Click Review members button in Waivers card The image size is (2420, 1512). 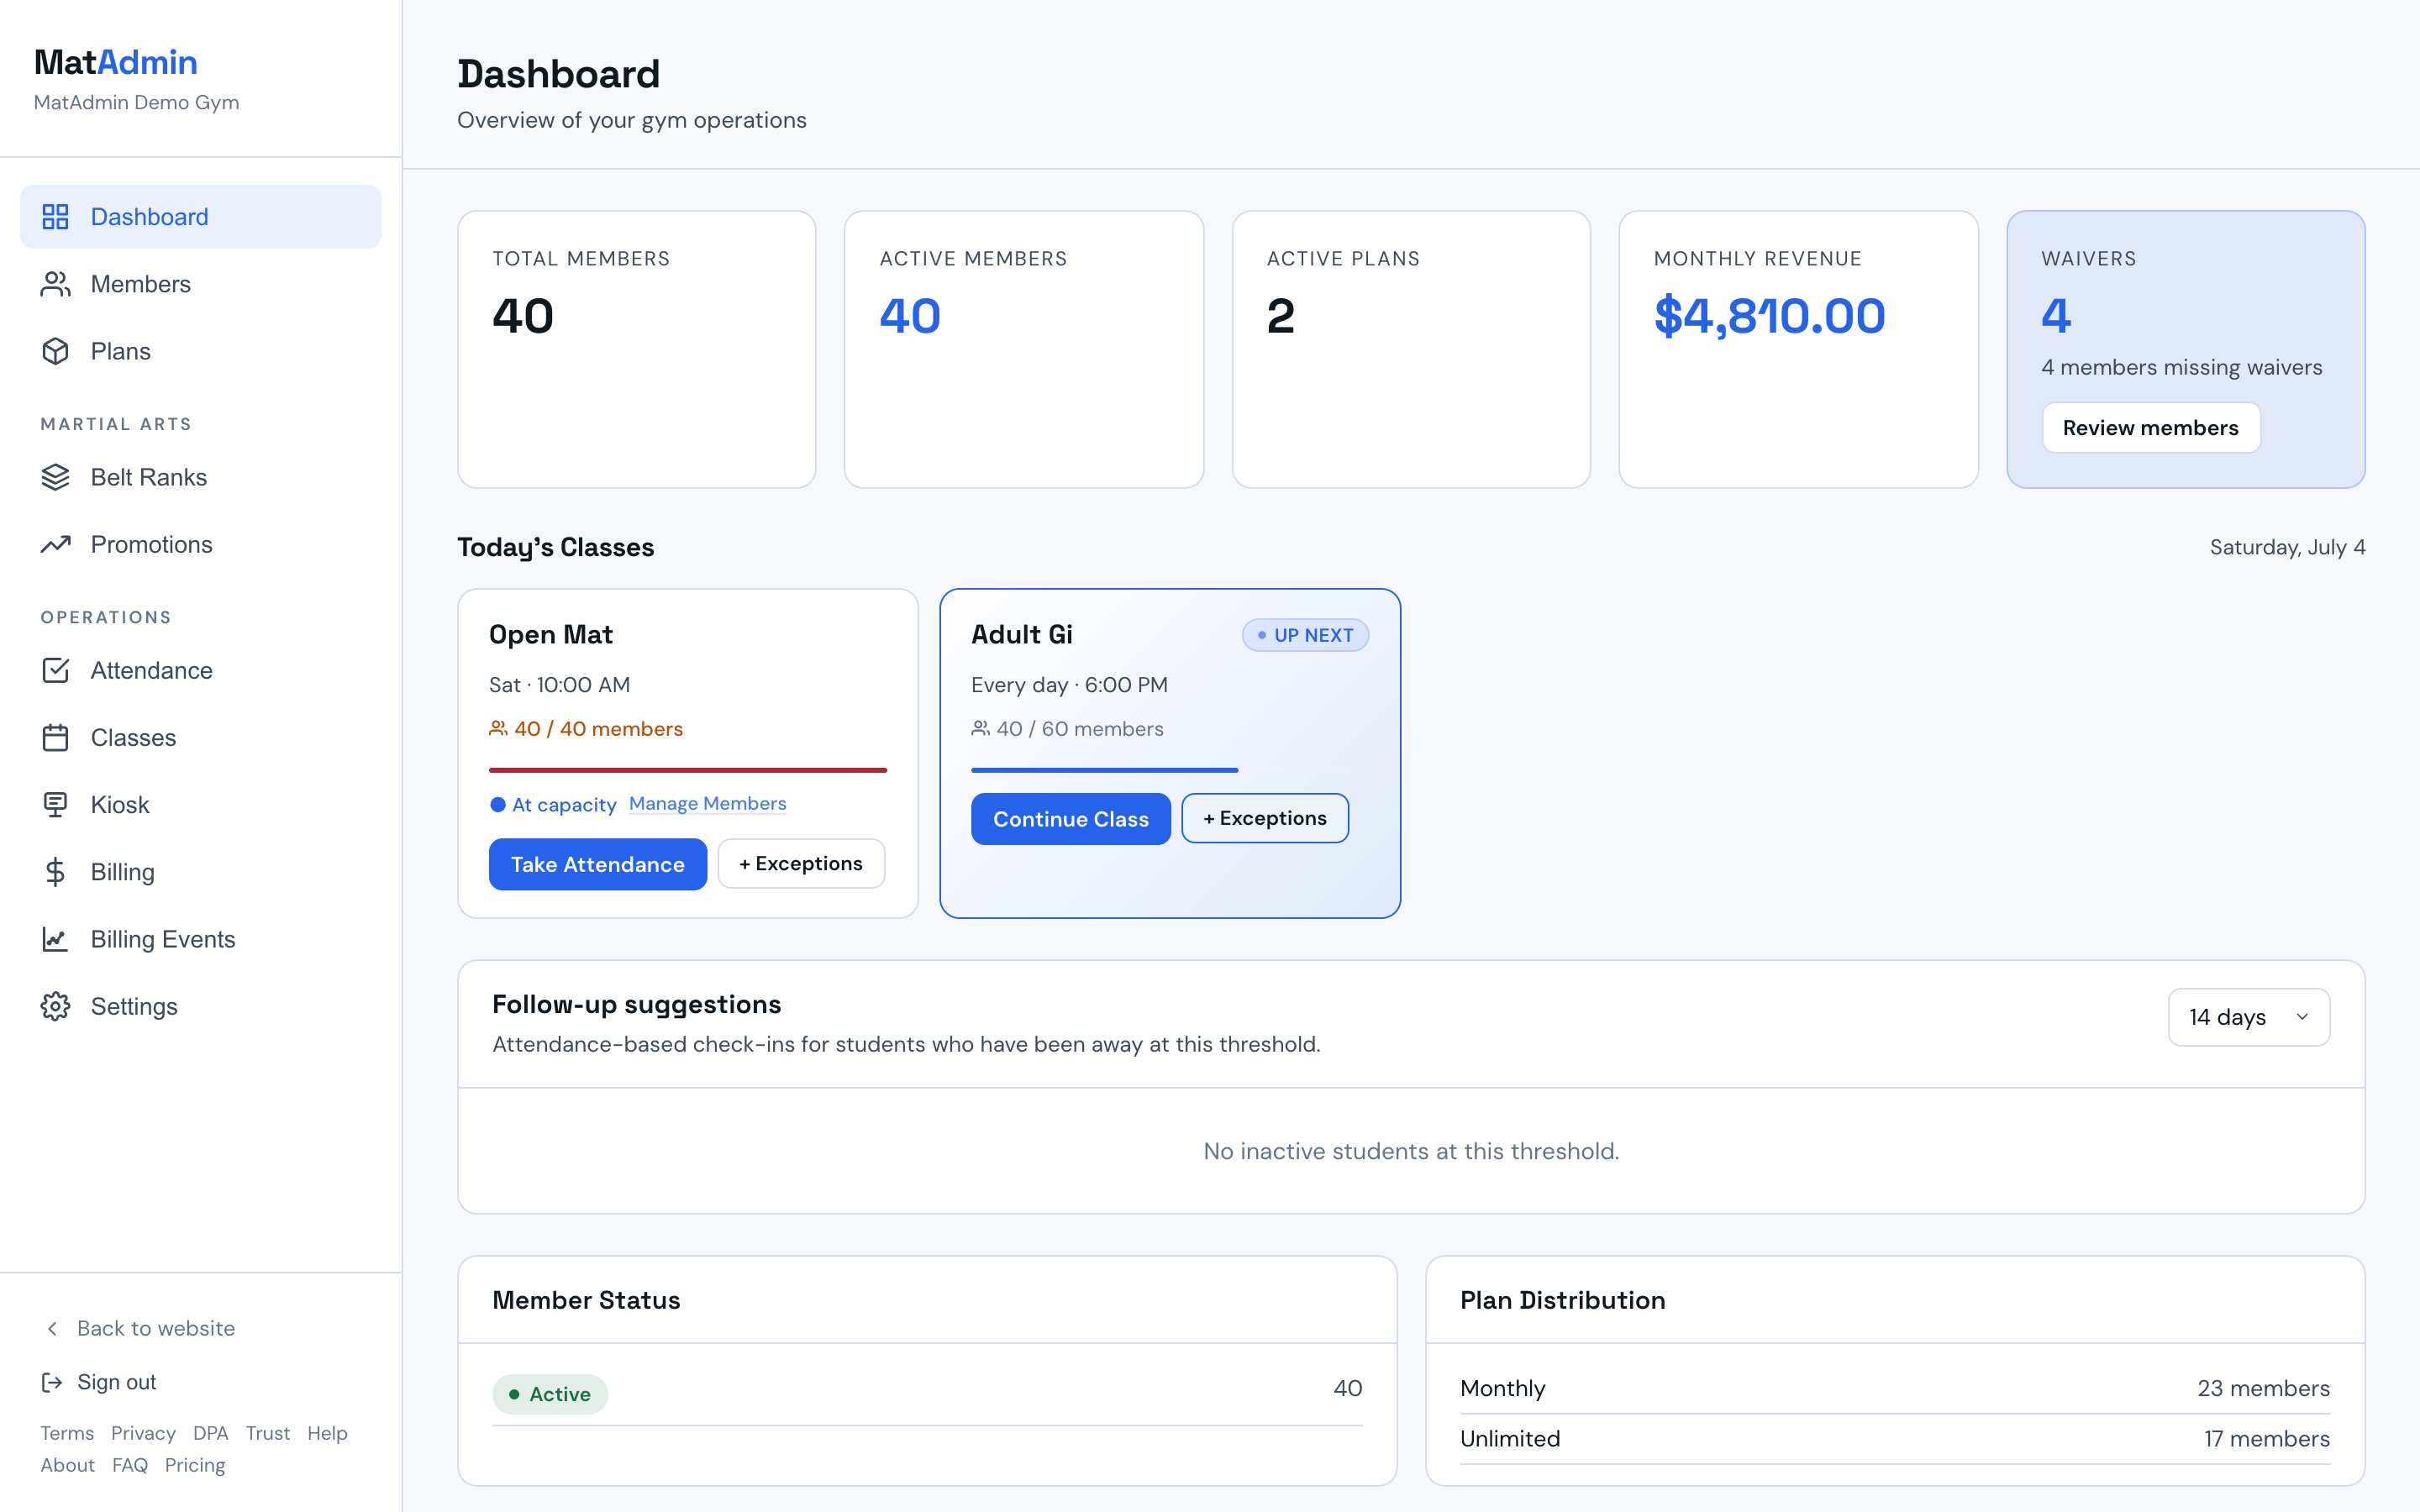coord(2150,428)
